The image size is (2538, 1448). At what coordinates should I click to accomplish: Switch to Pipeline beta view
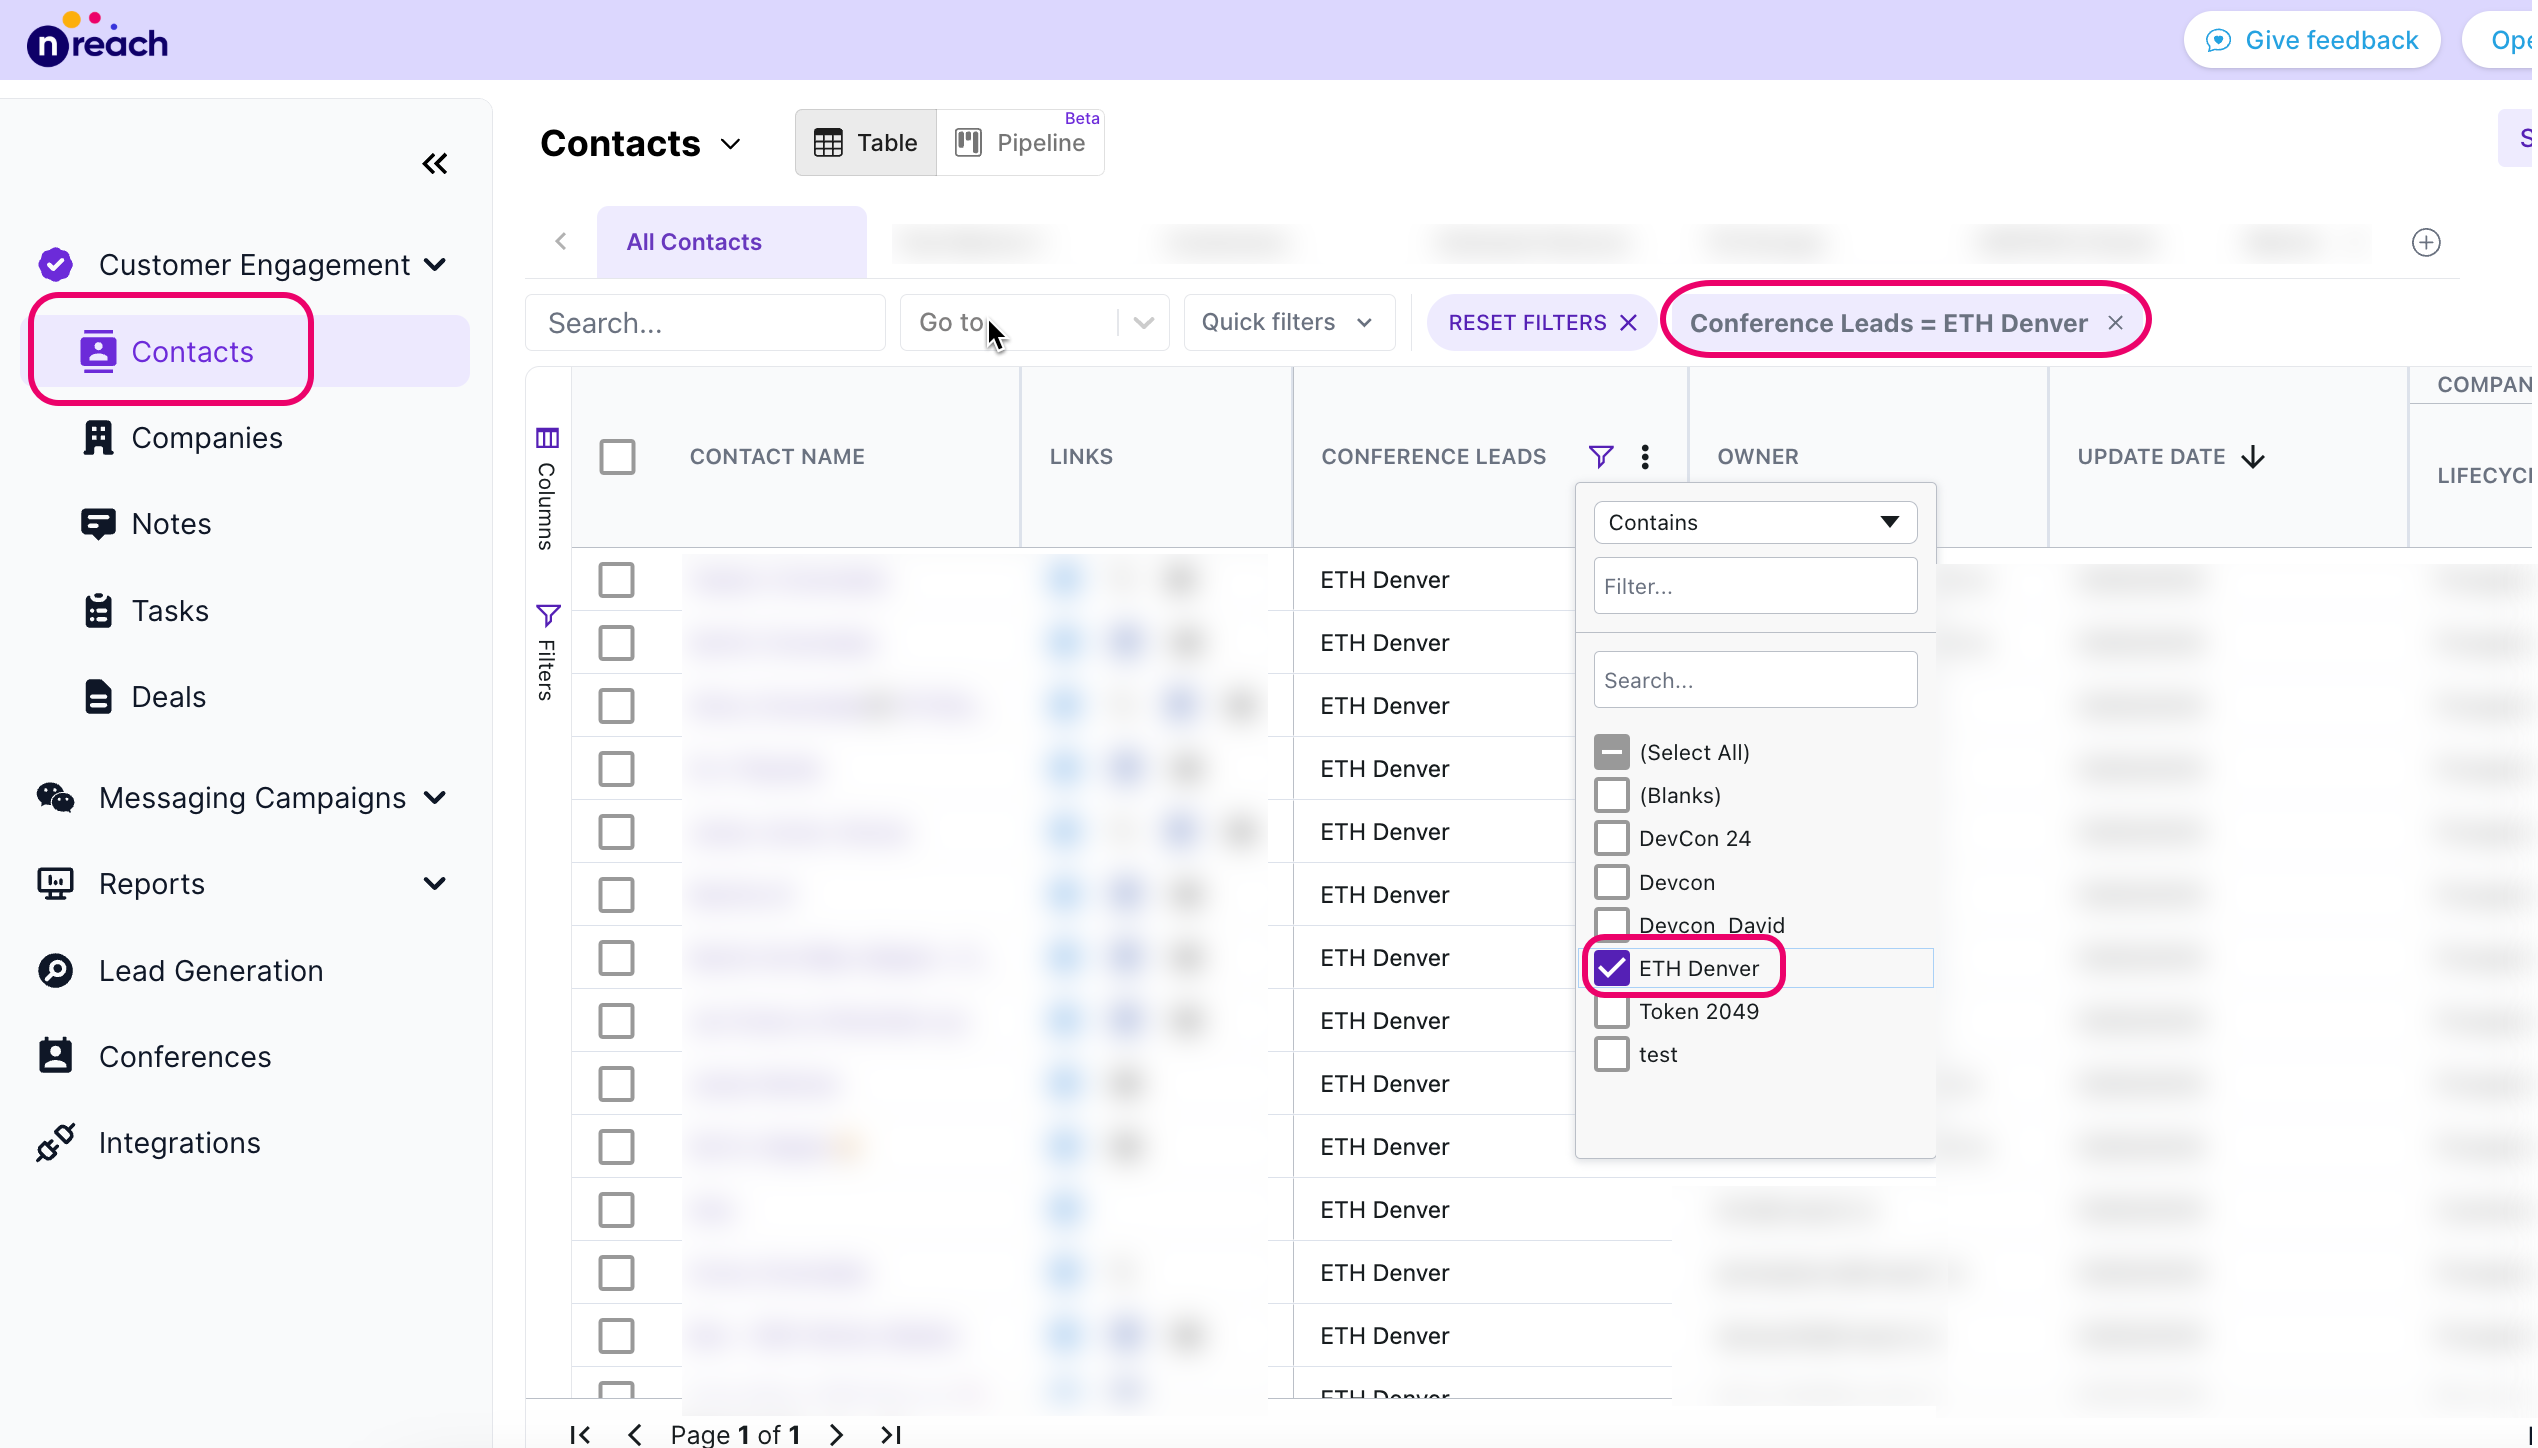(1021, 143)
